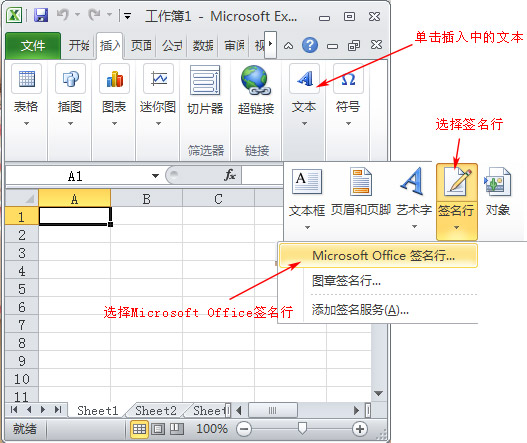527x443 pixels.
Task: Open the Customize Quick Access Toolbar dropdown
Action: coord(127,16)
